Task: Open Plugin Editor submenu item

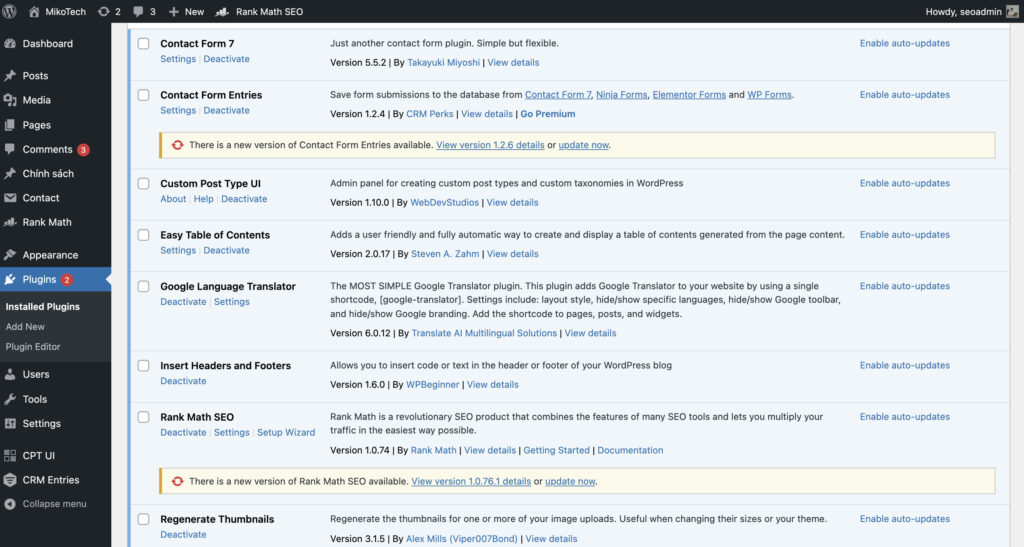Action: point(33,347)
